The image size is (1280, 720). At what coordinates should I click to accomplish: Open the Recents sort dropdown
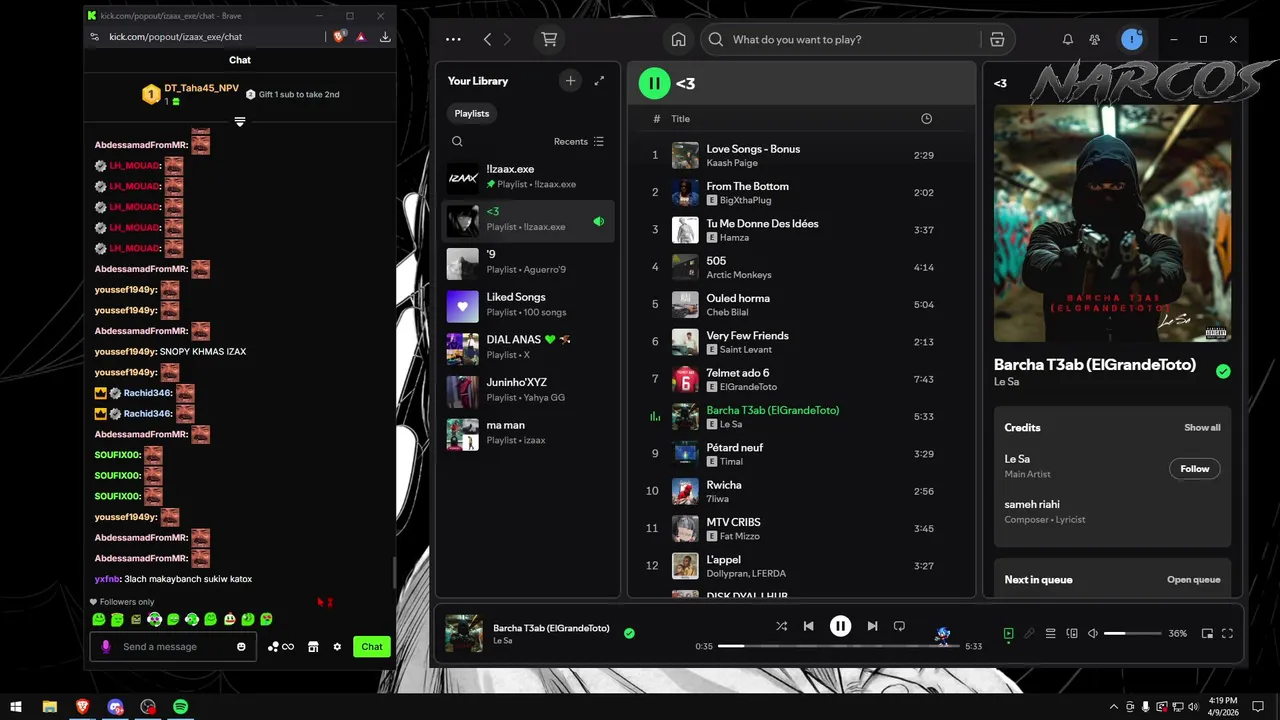point(579,141)
